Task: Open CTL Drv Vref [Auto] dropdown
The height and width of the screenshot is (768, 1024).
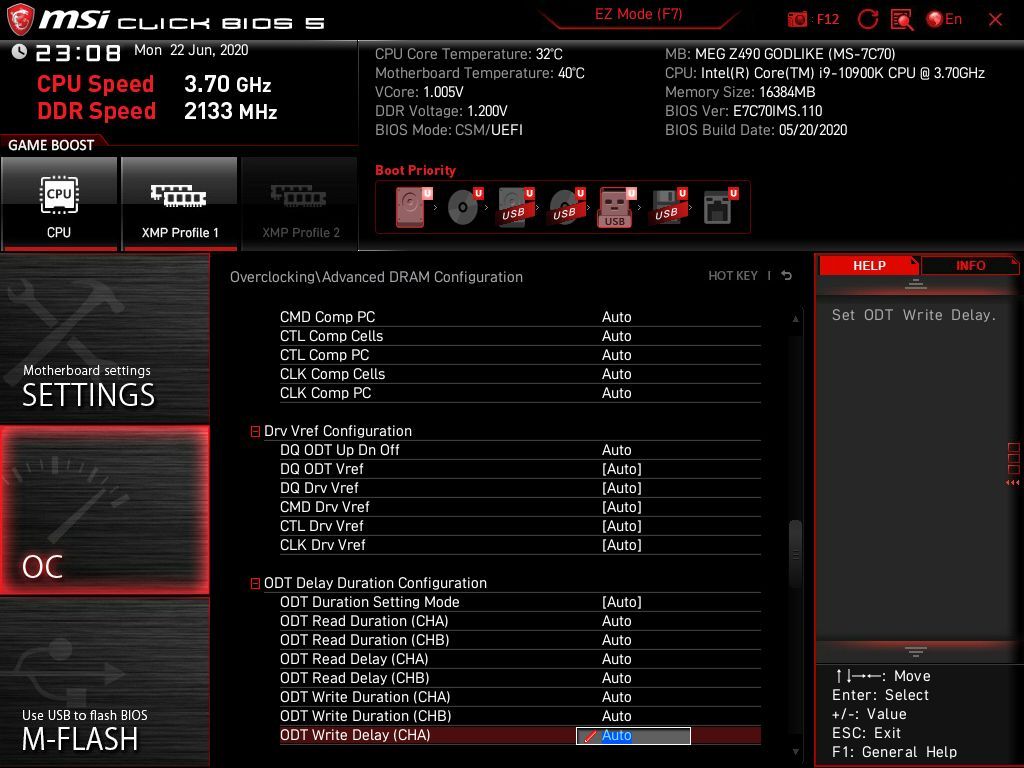Action: point(622,526)
